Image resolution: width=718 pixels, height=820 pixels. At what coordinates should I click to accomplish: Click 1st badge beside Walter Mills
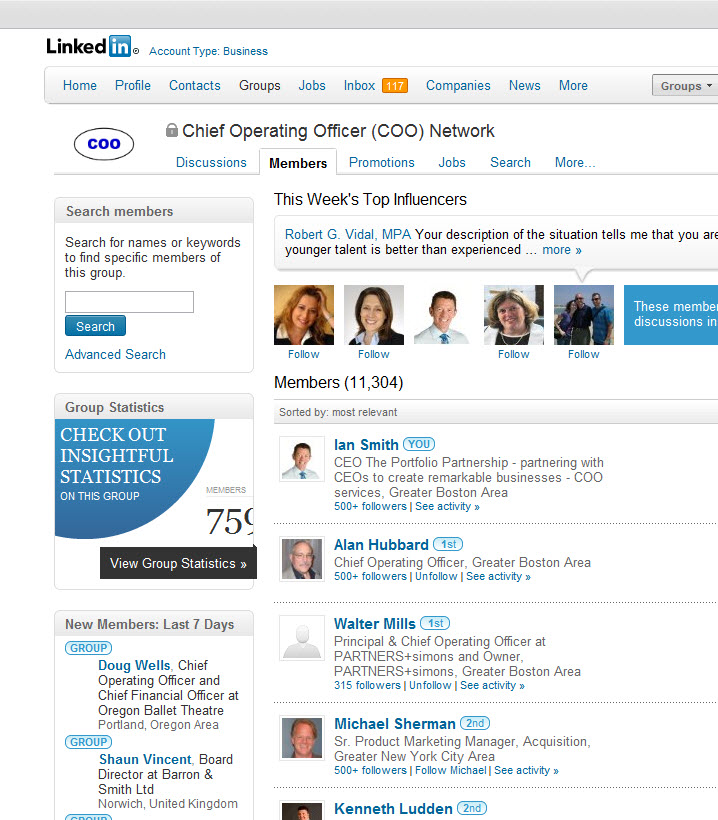click(x=435, y=623)
